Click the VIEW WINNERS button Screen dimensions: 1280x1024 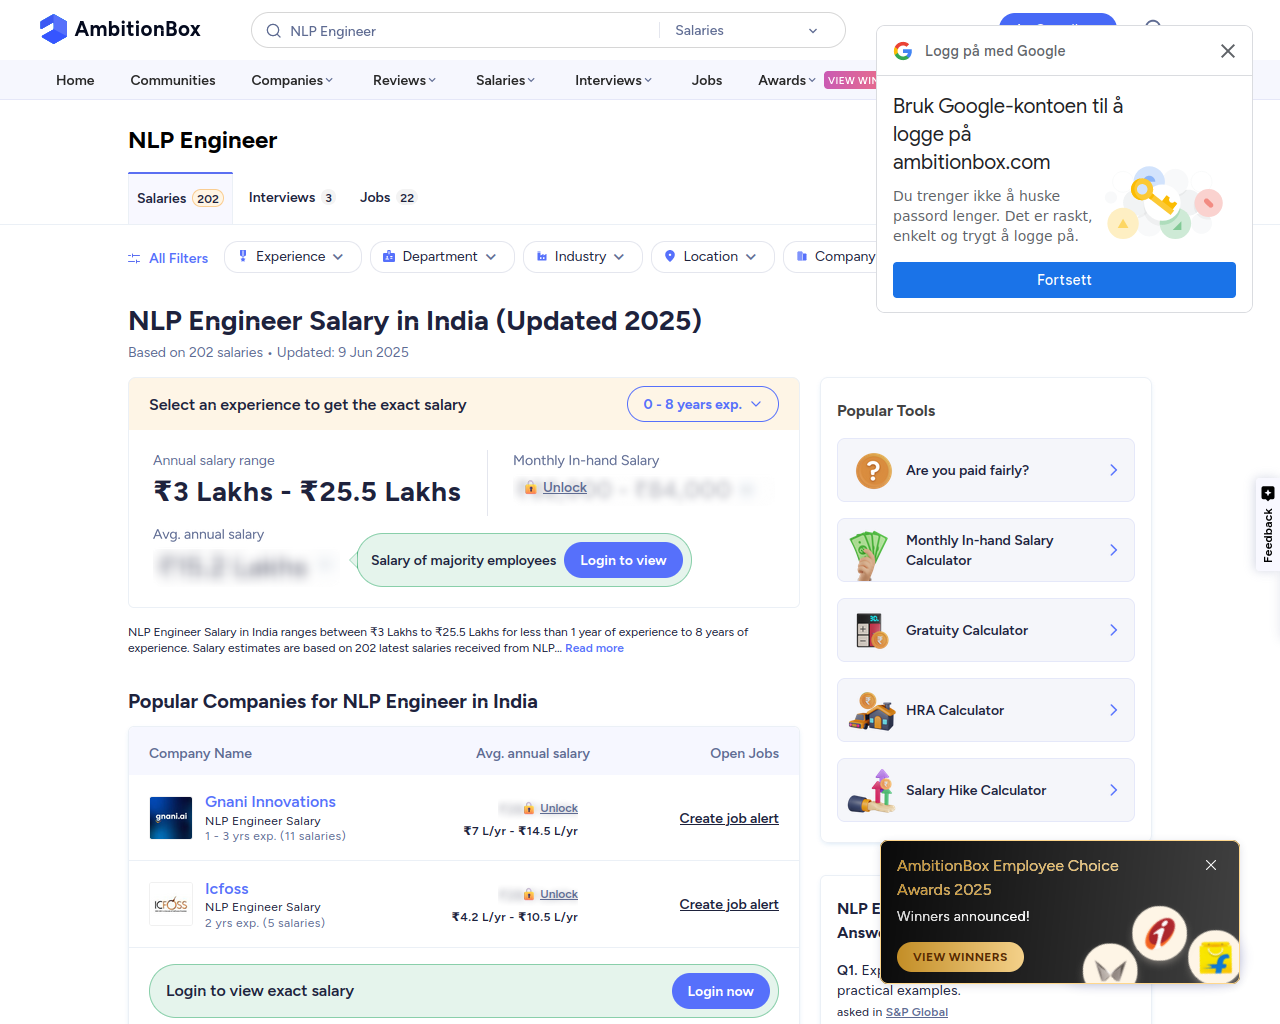pyautogui.click(x=960, y=957)
